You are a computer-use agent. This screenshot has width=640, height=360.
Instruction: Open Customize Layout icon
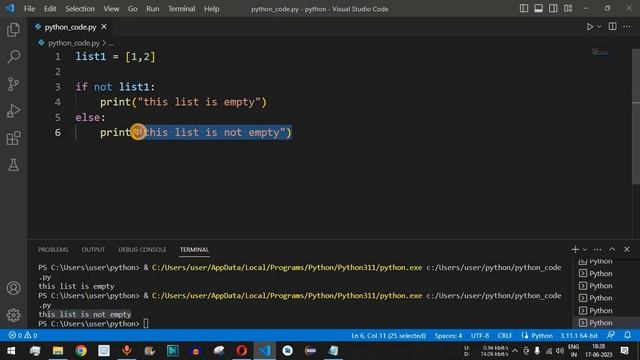(x=568, y=9)
